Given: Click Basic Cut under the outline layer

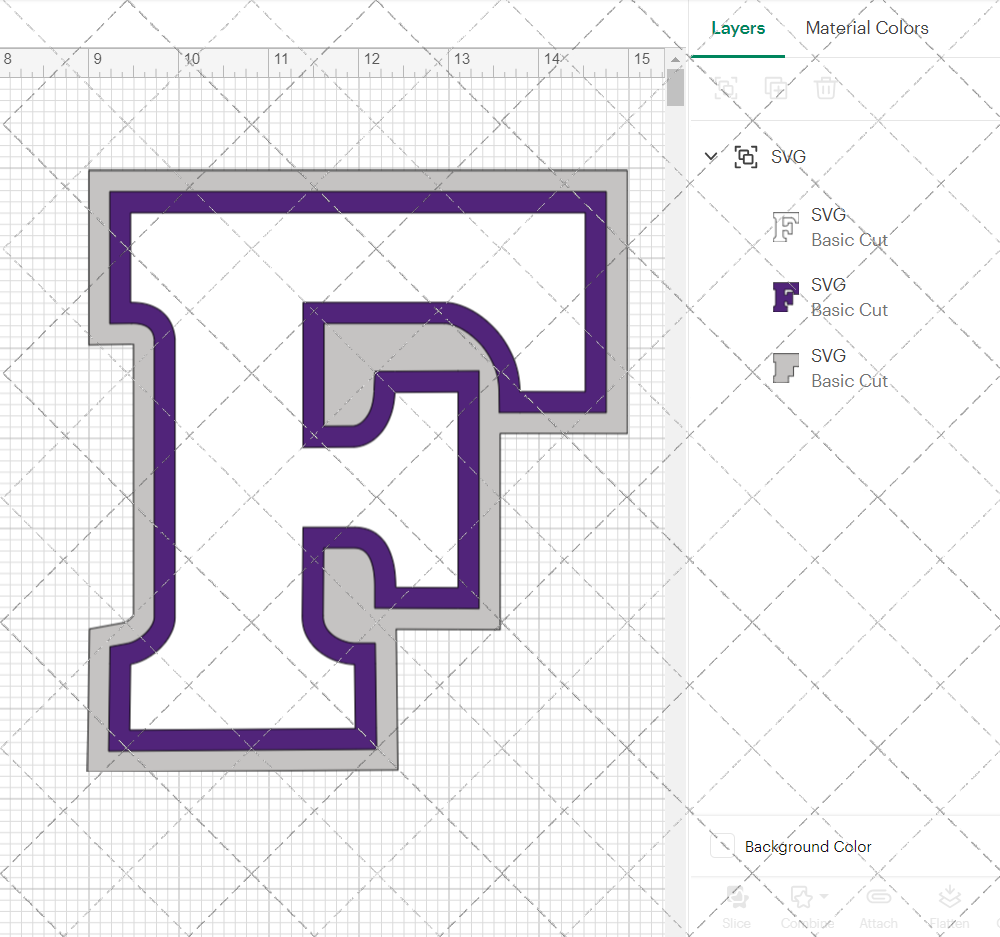Looking at the screenshot, I should tap(849, 240).
